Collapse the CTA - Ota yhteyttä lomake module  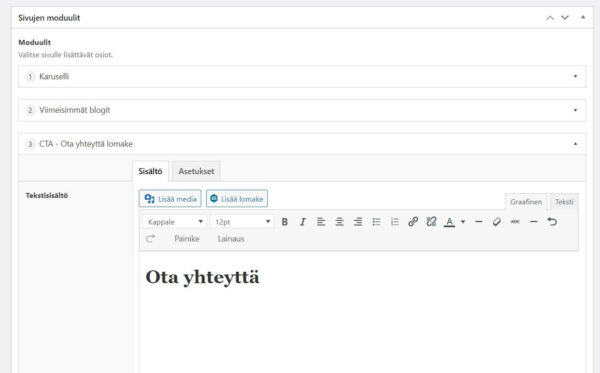[575, 144]
